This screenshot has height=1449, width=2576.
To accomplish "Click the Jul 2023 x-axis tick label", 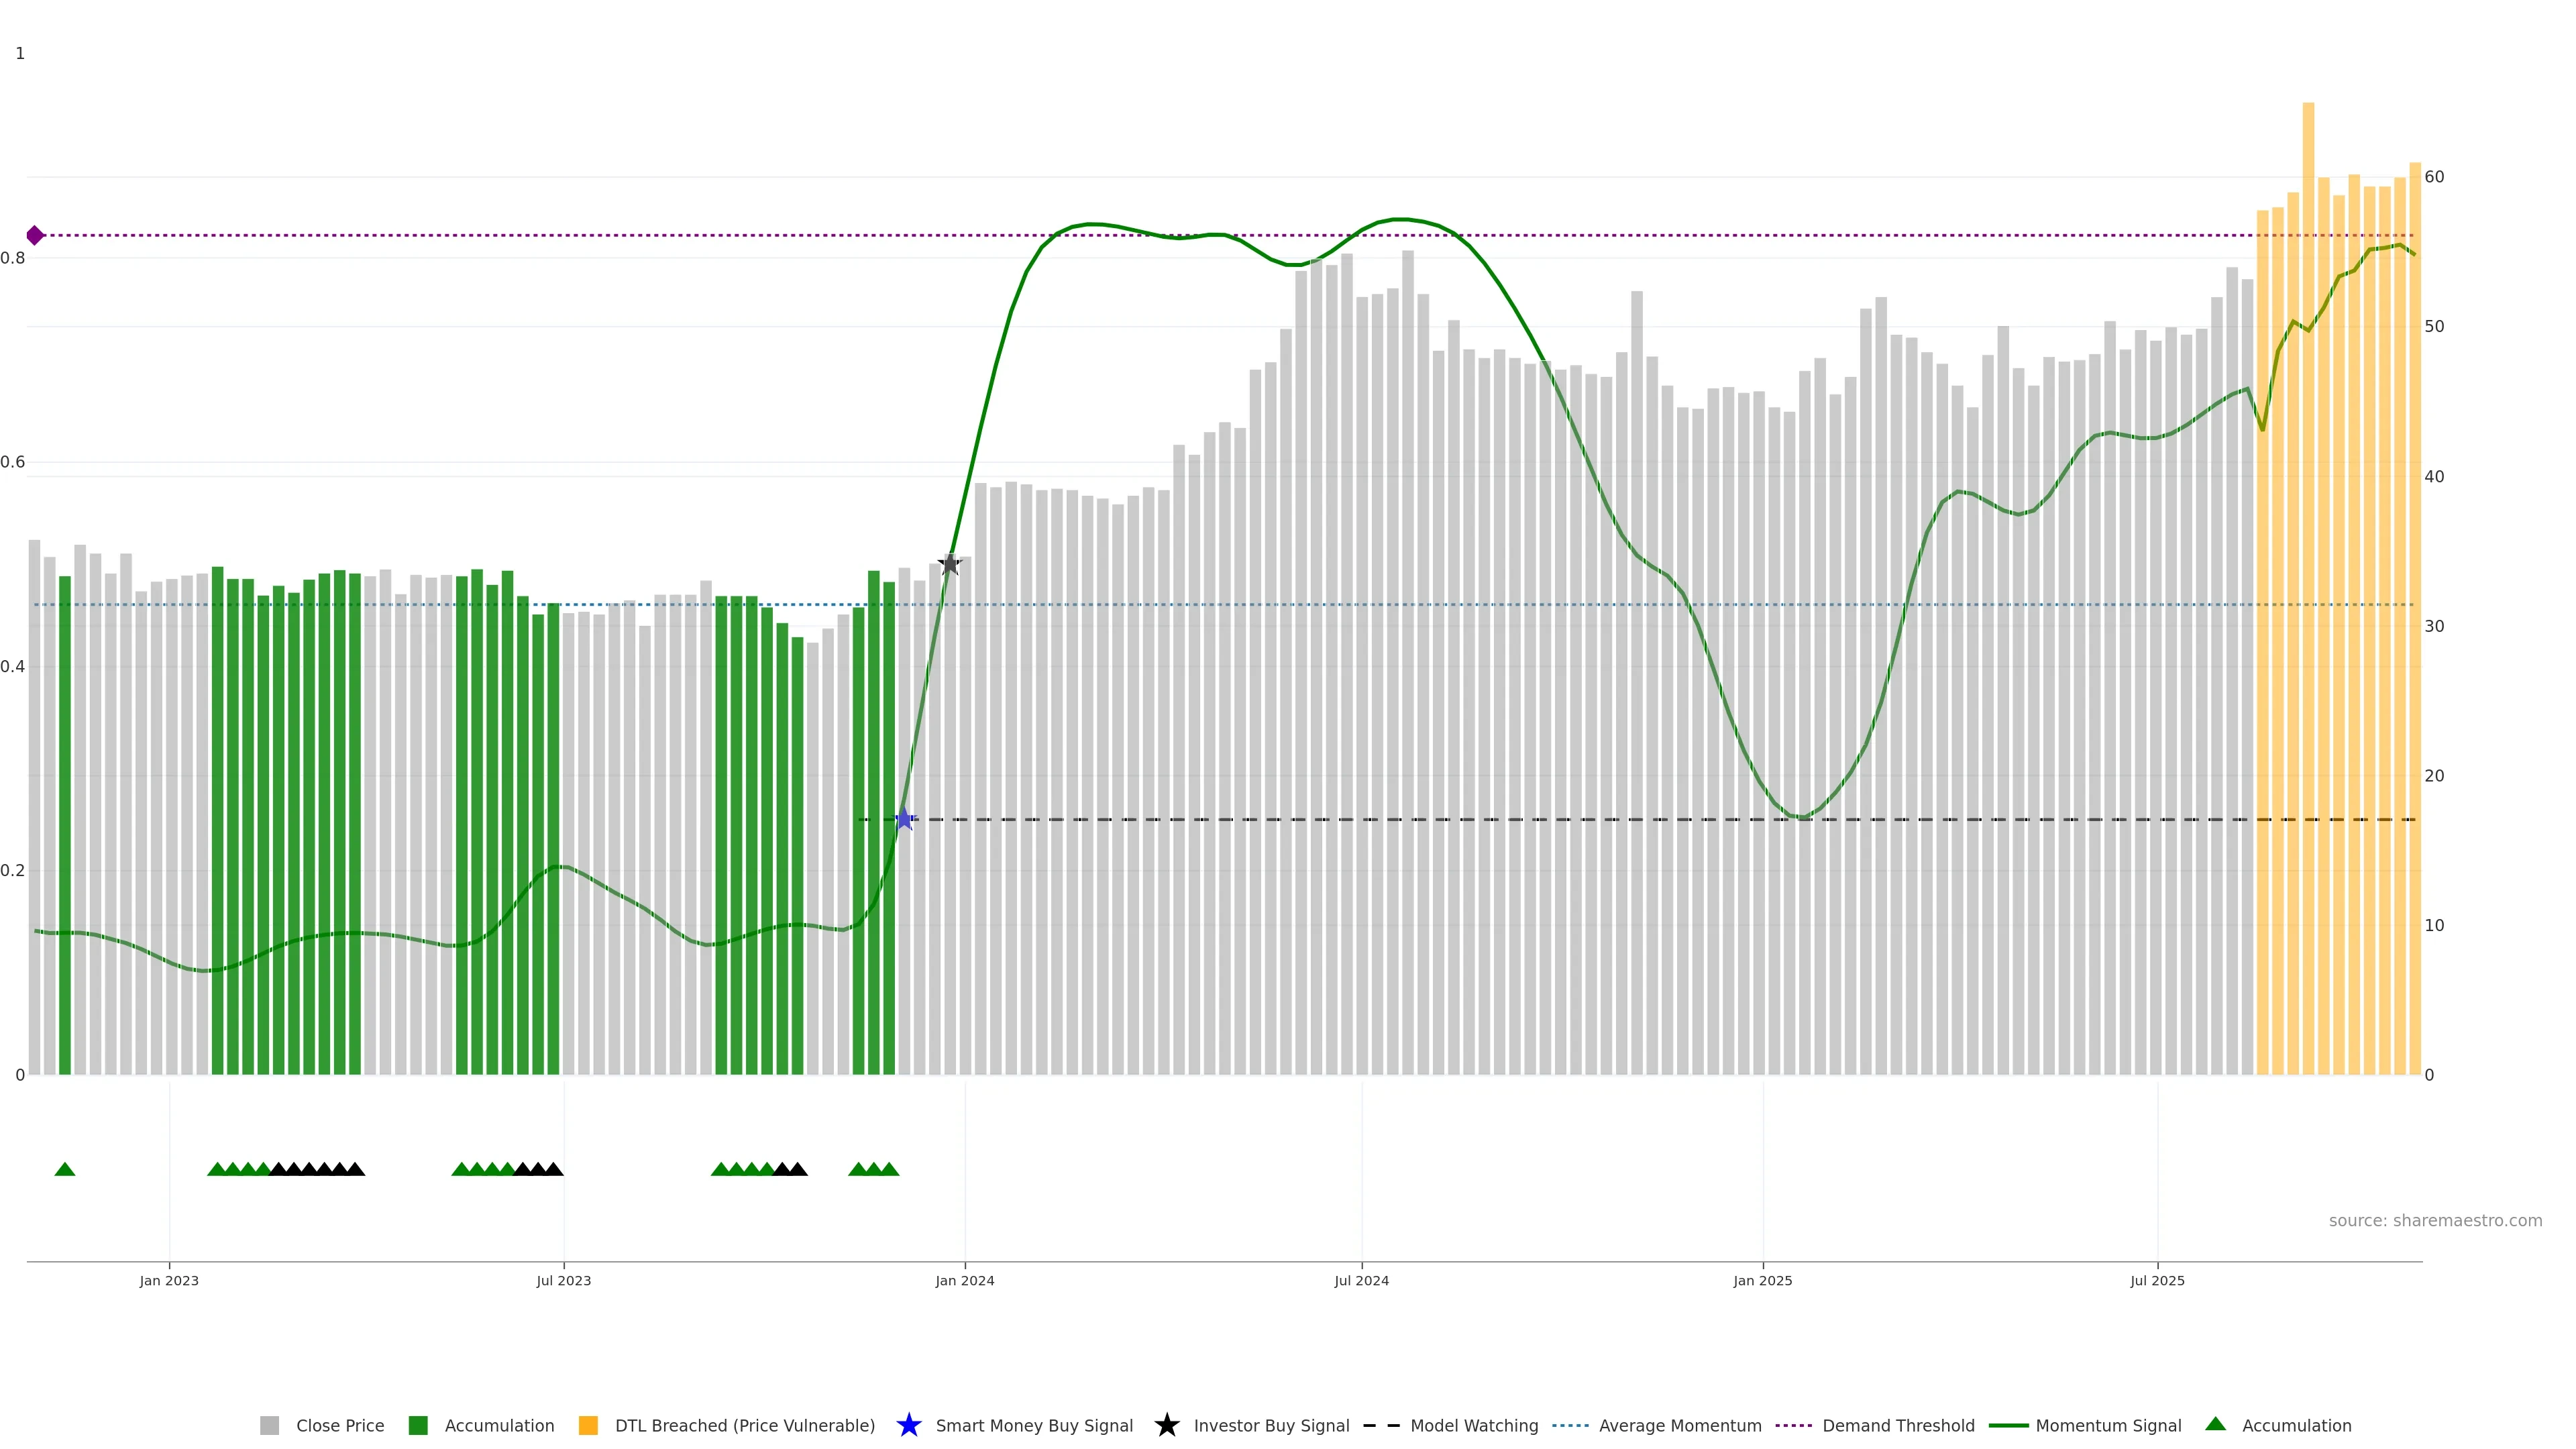I will [563, 1280].
